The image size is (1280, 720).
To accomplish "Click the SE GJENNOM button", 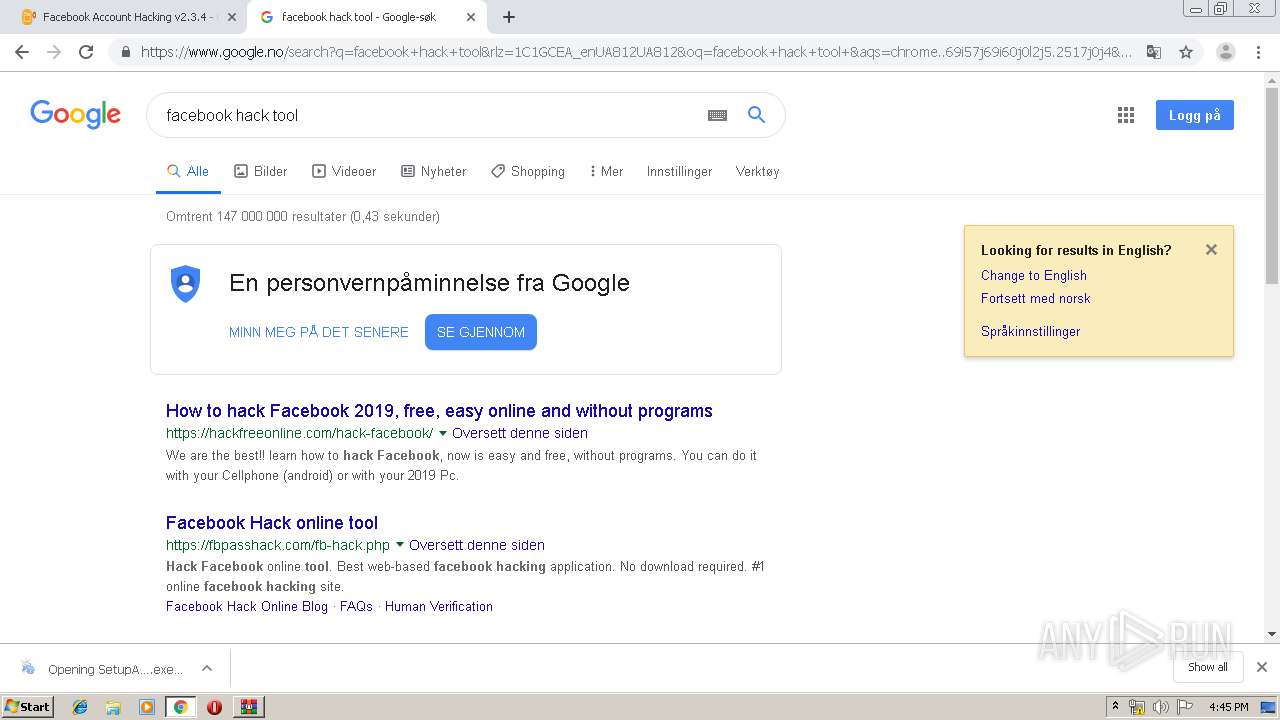I will click(481, 332).
